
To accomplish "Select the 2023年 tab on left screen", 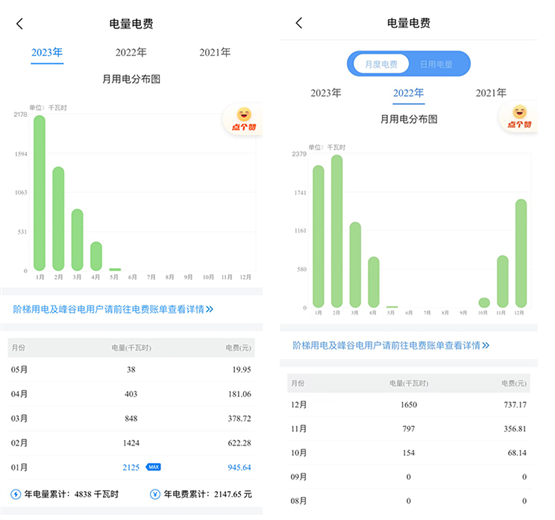I will pyautogui.click(x=47, y=53).
